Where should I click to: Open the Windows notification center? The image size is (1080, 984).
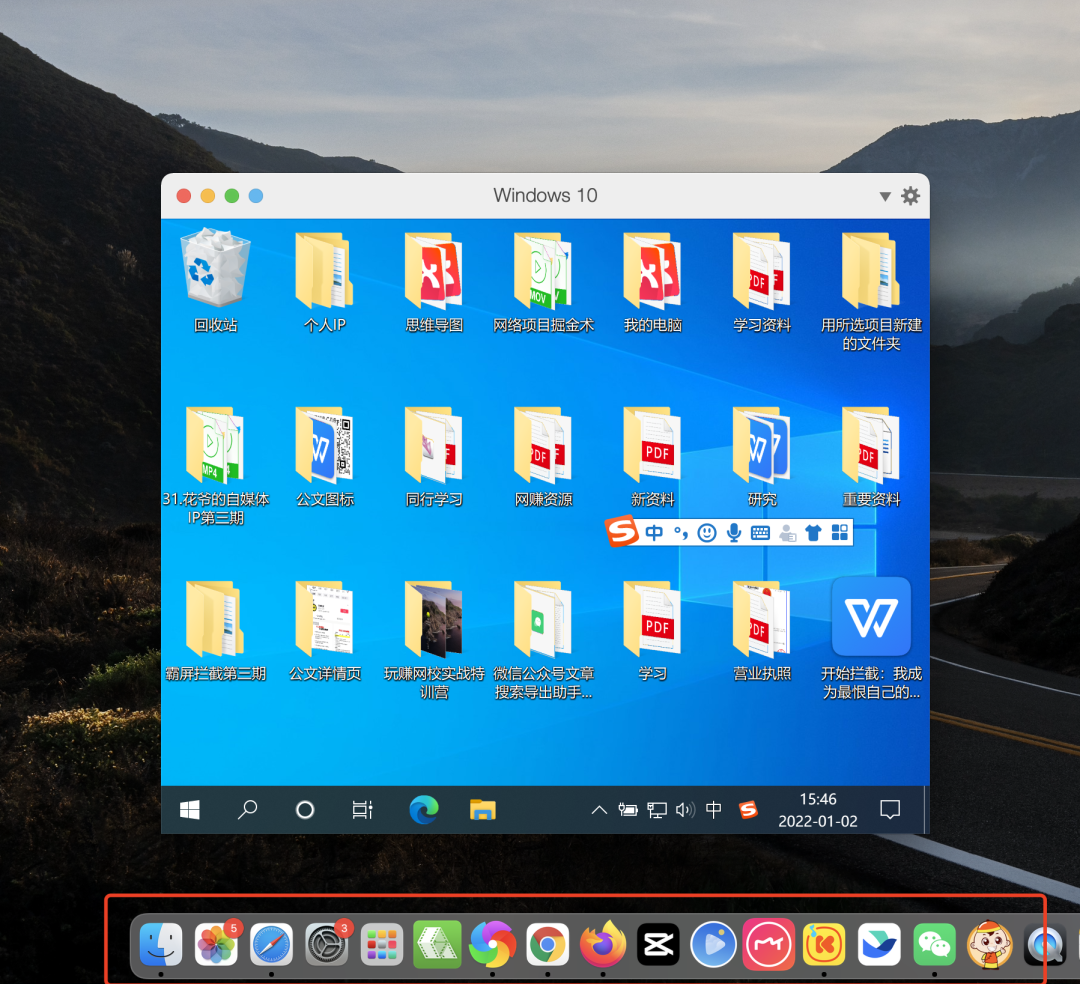[890, 810]
